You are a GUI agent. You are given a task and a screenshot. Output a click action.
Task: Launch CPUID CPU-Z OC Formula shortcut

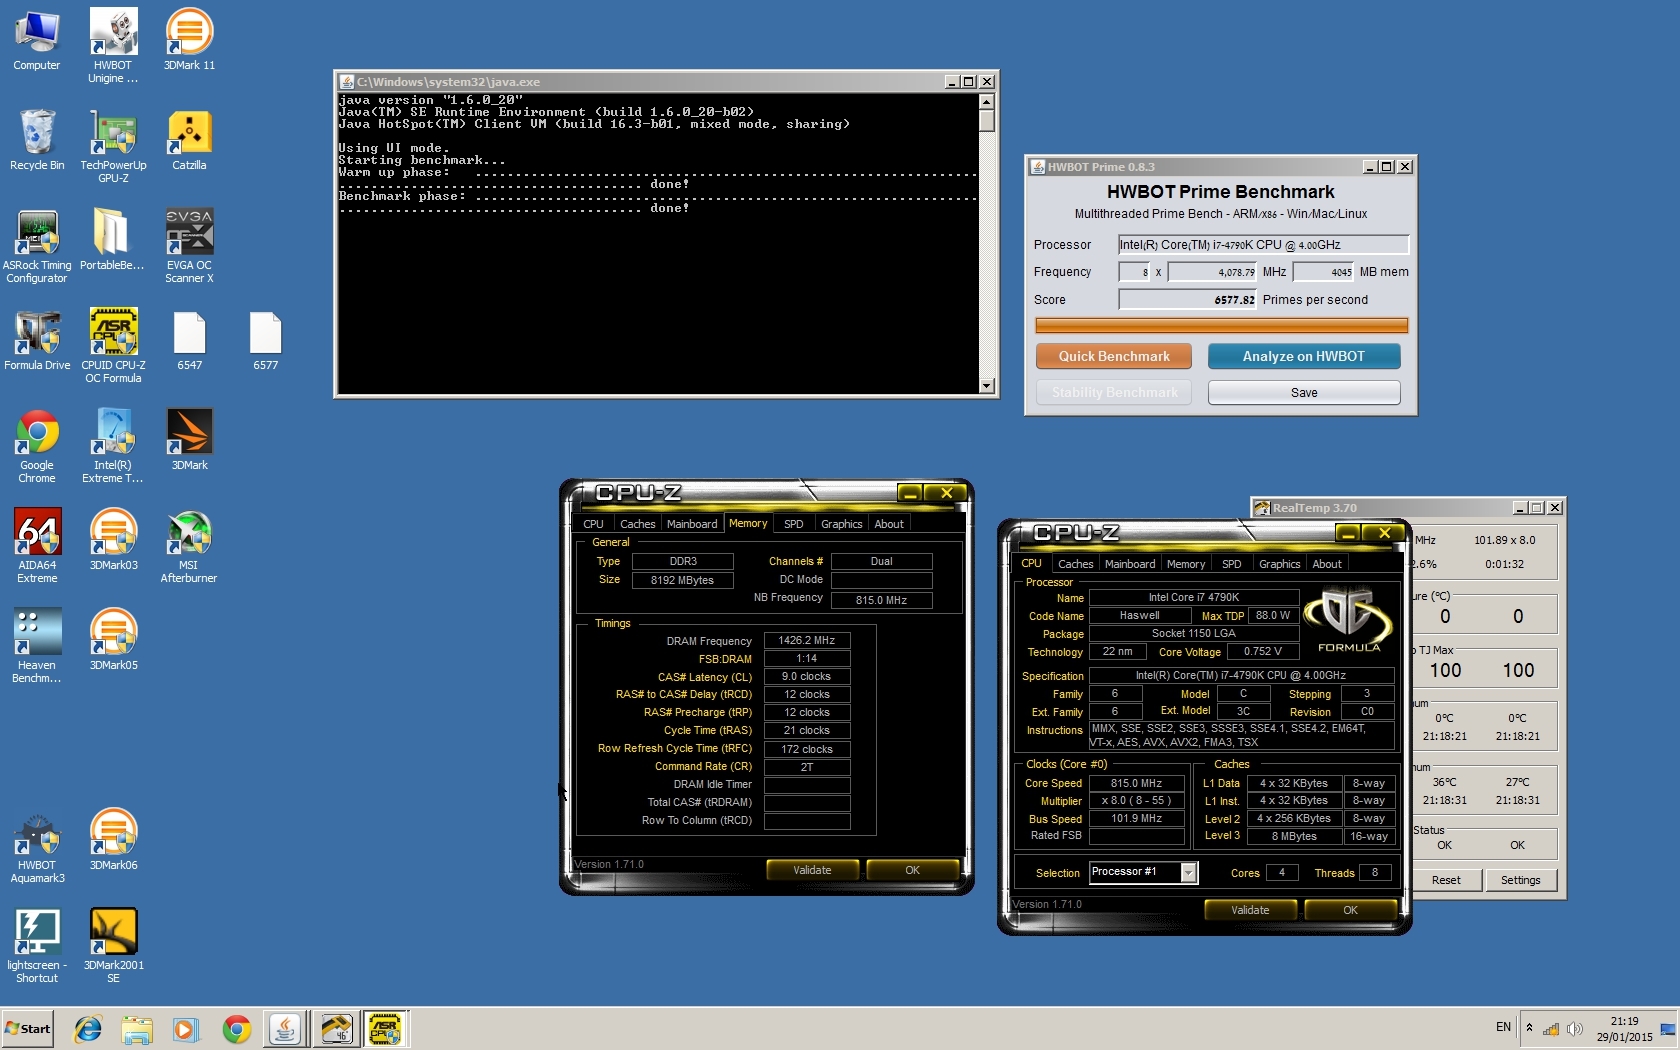(113, 347)
